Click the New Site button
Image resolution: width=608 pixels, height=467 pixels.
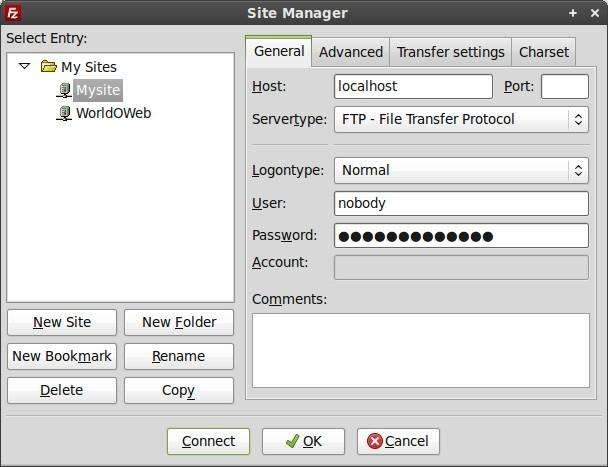tap(62, 322)
